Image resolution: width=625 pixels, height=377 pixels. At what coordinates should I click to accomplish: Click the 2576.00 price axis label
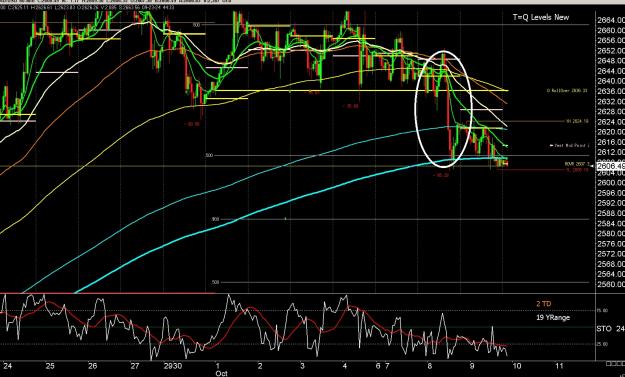(611, 243)
